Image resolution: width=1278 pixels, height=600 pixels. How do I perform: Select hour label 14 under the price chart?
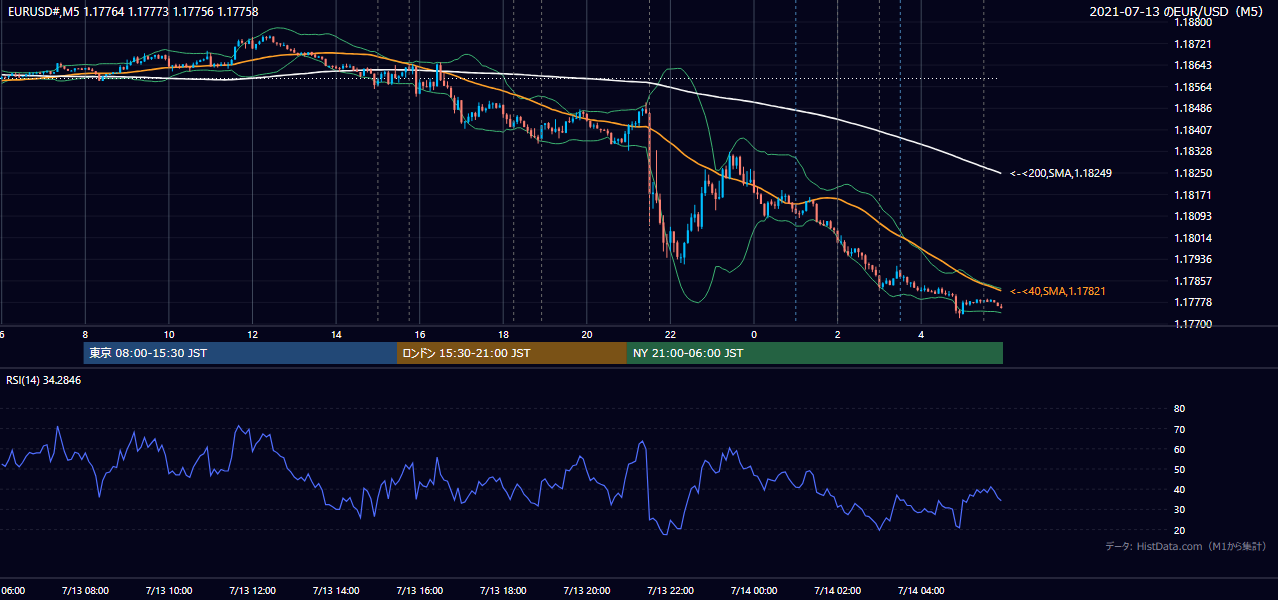coord(336,334)
